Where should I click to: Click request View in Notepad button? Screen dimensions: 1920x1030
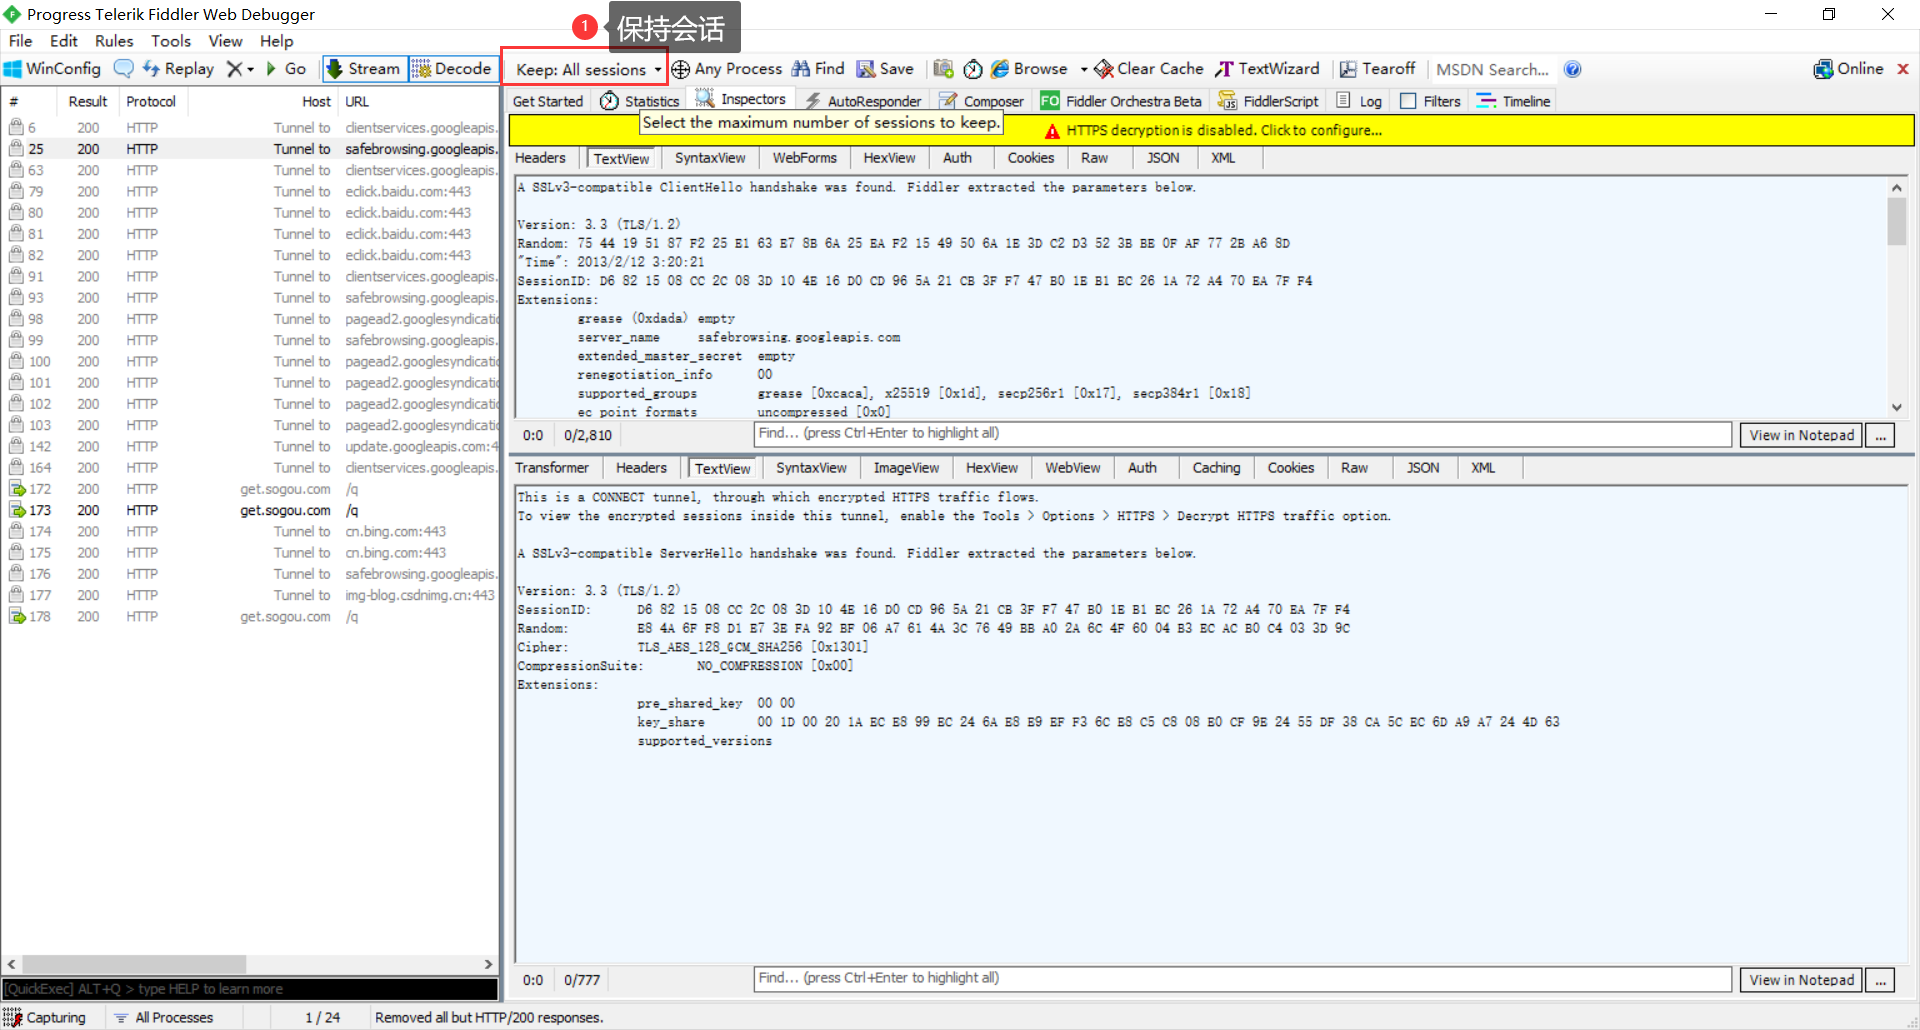pos(1801,435)
